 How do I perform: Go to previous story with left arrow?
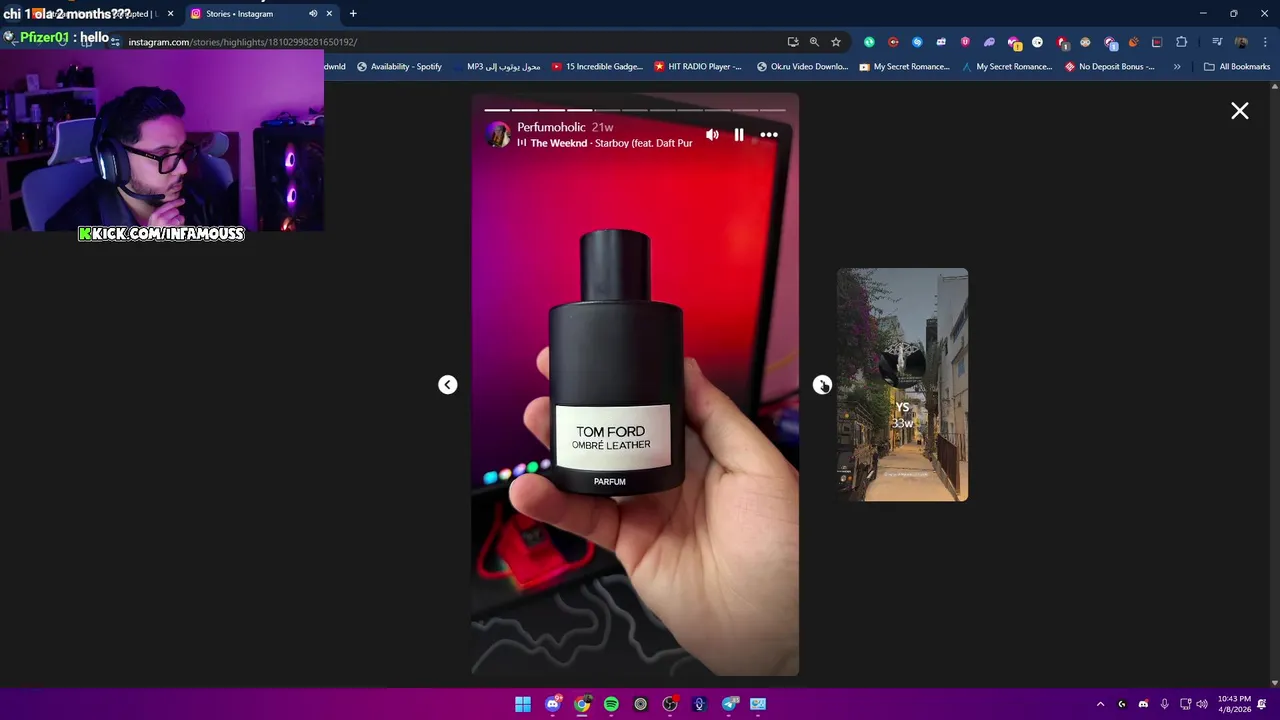[448, 385]
